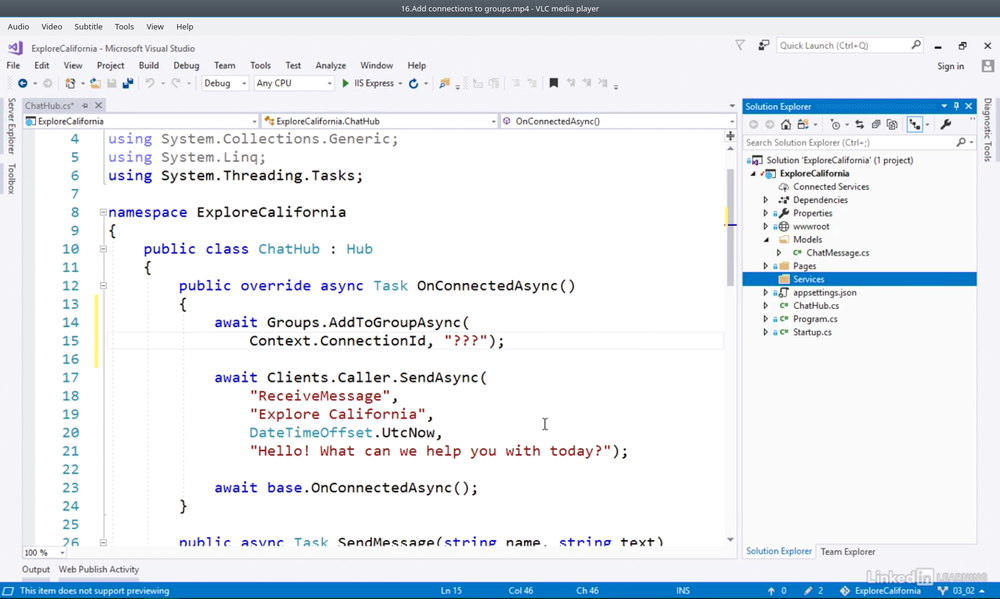Pin the ChatHub.cs tab

pyautogui.click(x=85, y=105)
